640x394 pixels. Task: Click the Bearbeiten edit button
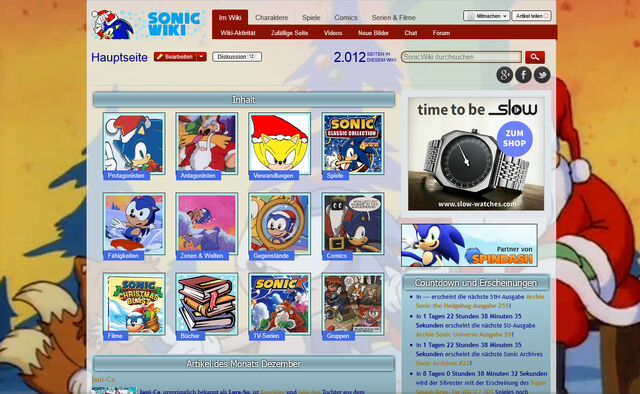(x=176, y=57)
